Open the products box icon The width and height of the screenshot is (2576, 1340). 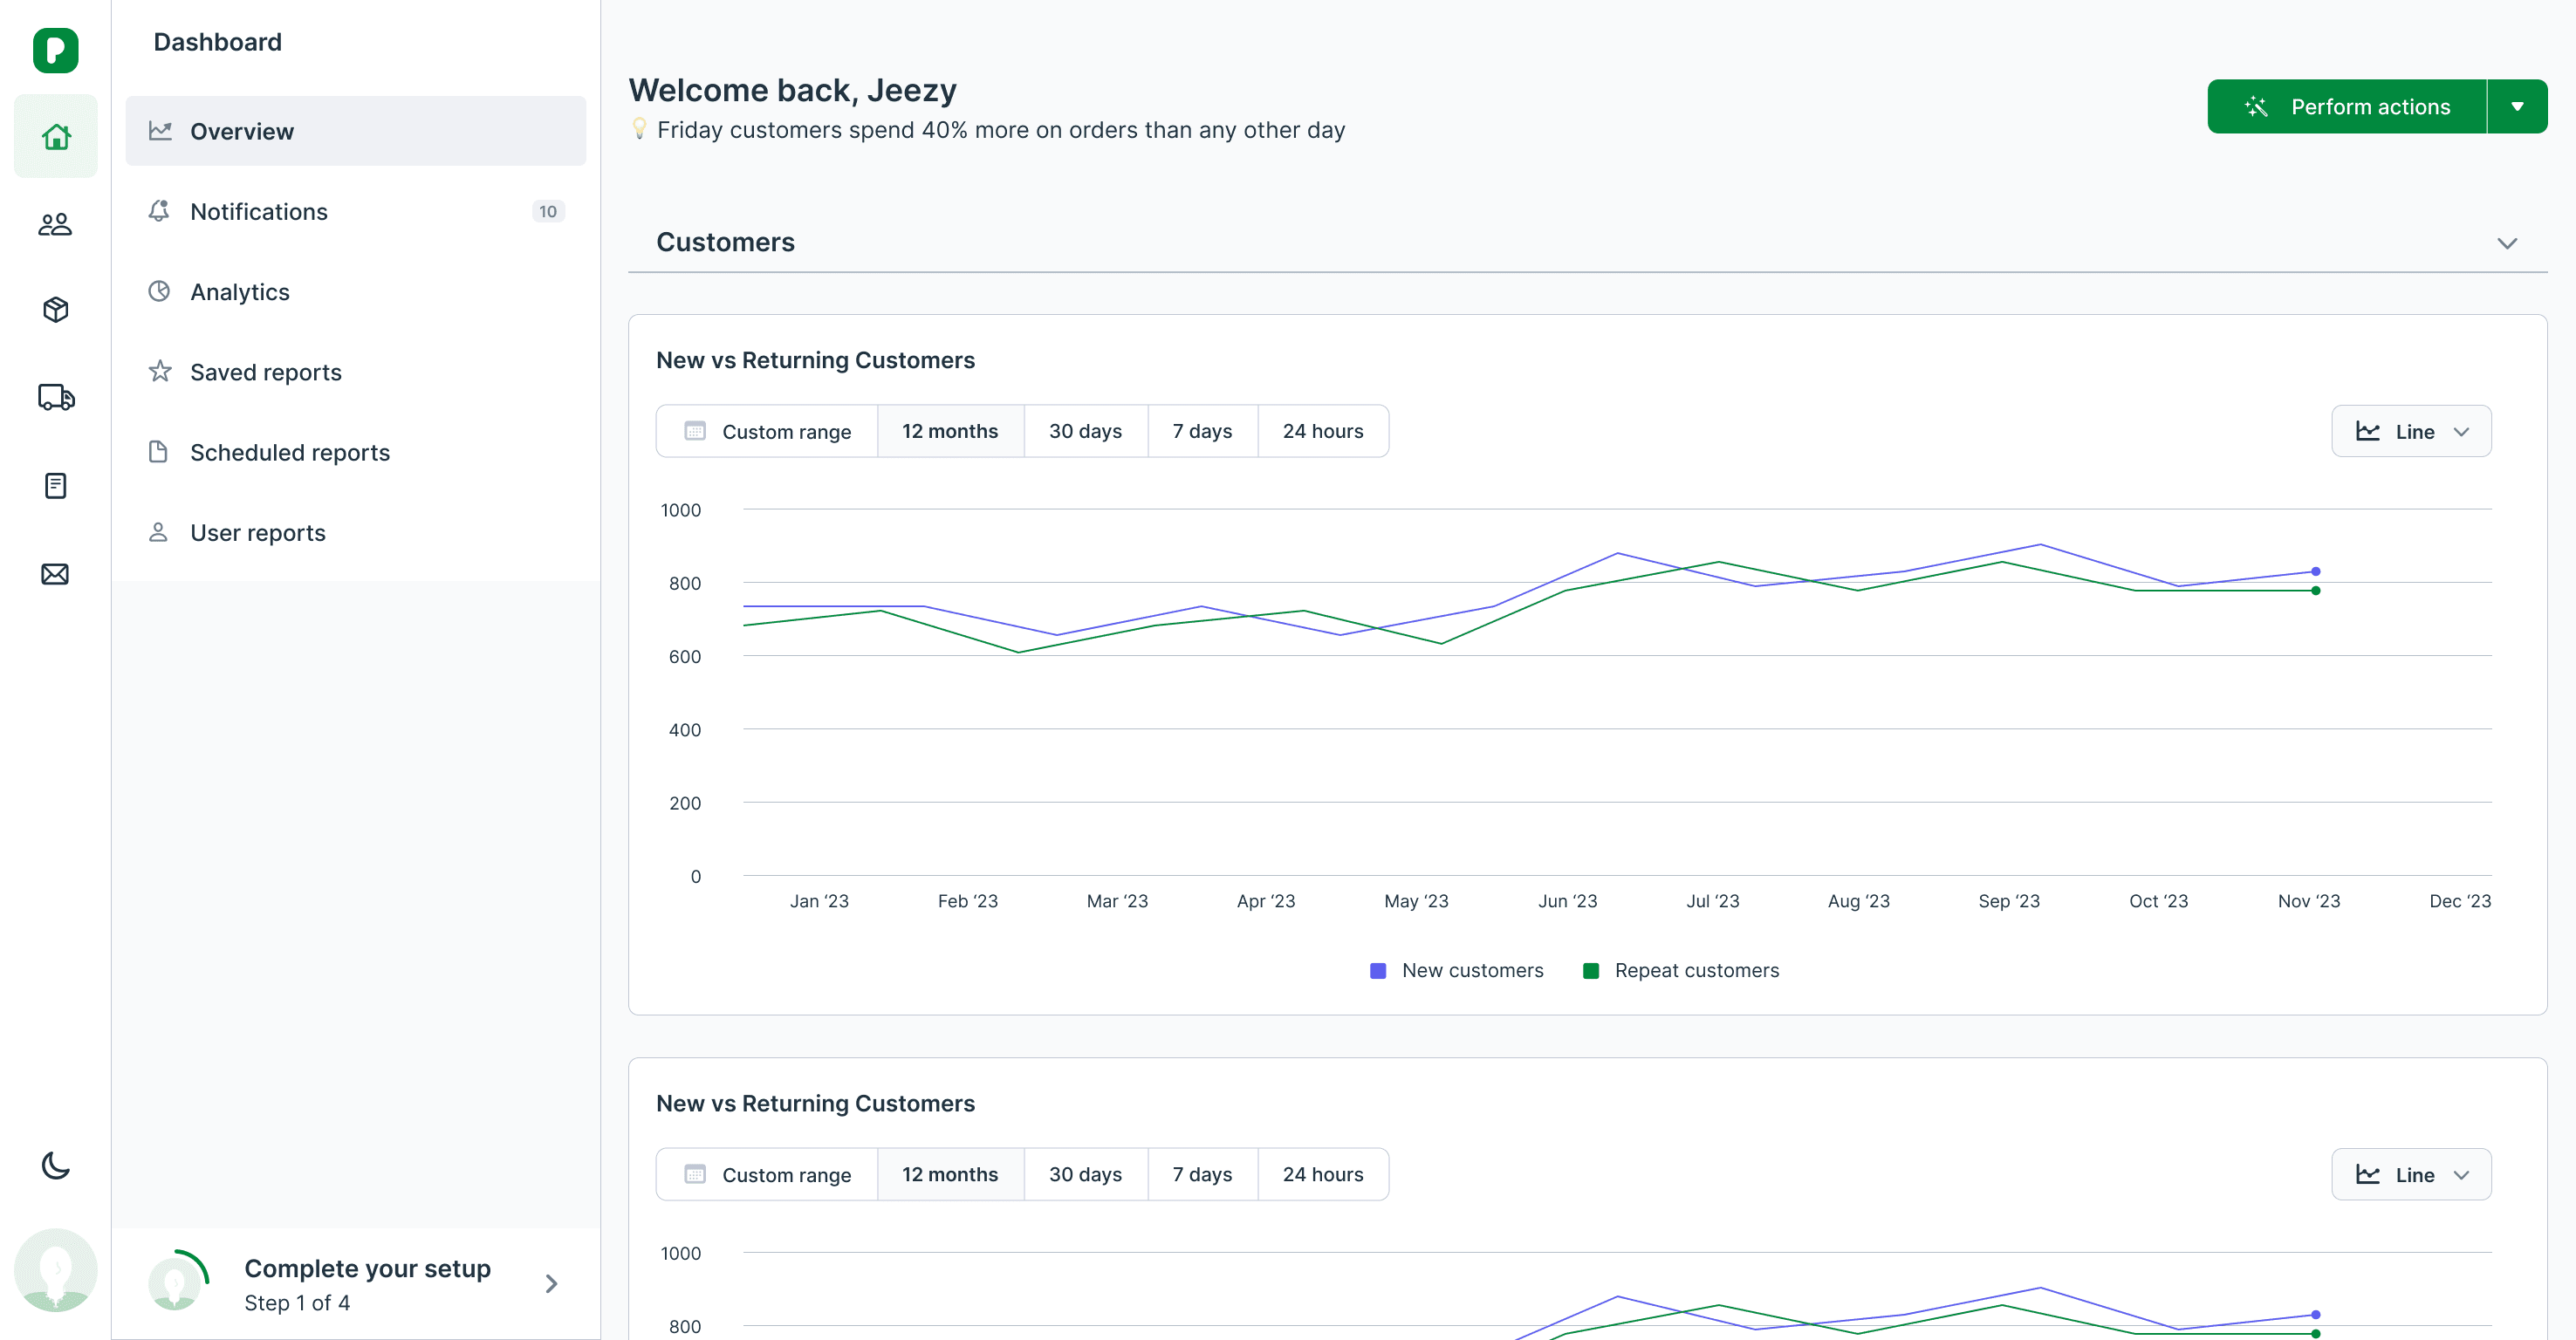pyautogui.click(x=55, y=310)
